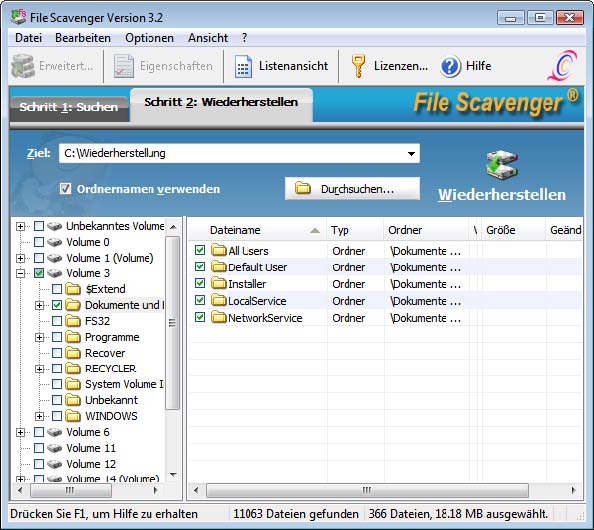Click the drive icon of Volume 6

(x=55, y=432)
